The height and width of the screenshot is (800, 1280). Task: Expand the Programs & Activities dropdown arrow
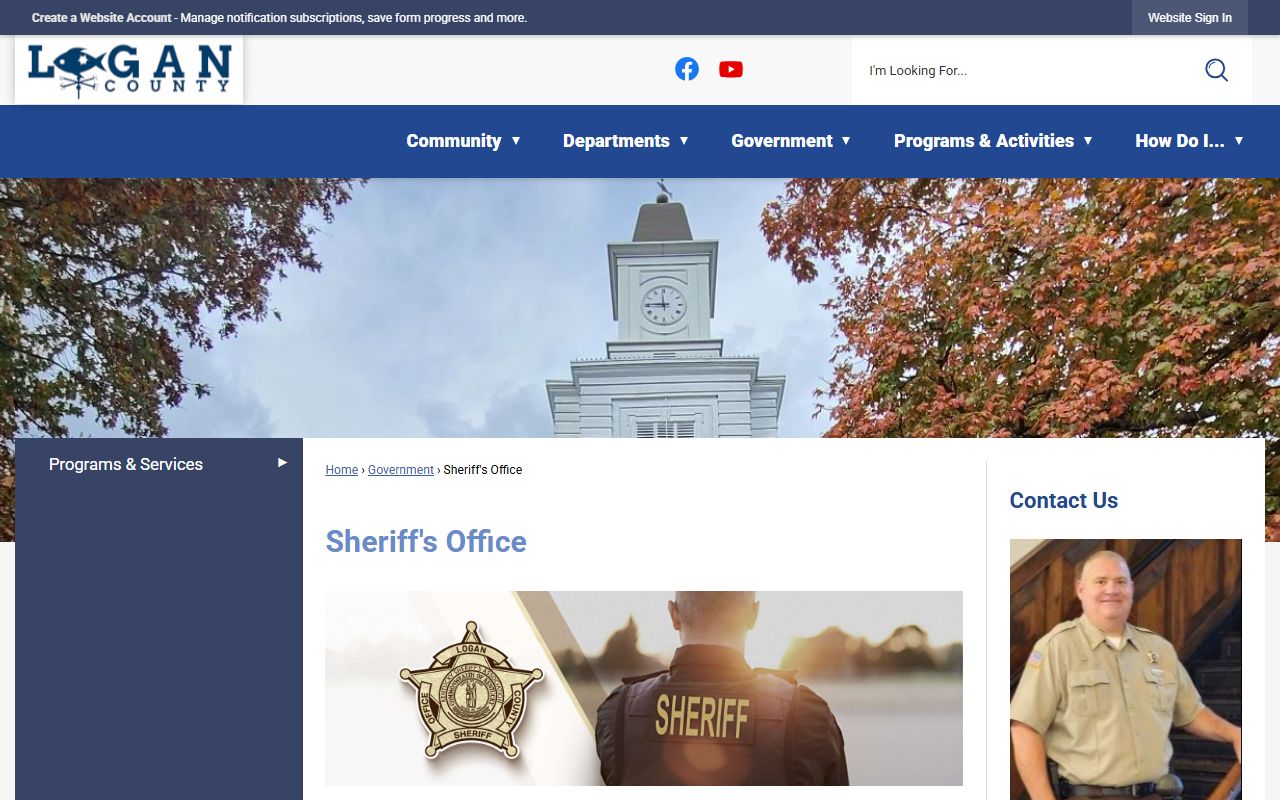1088,141
